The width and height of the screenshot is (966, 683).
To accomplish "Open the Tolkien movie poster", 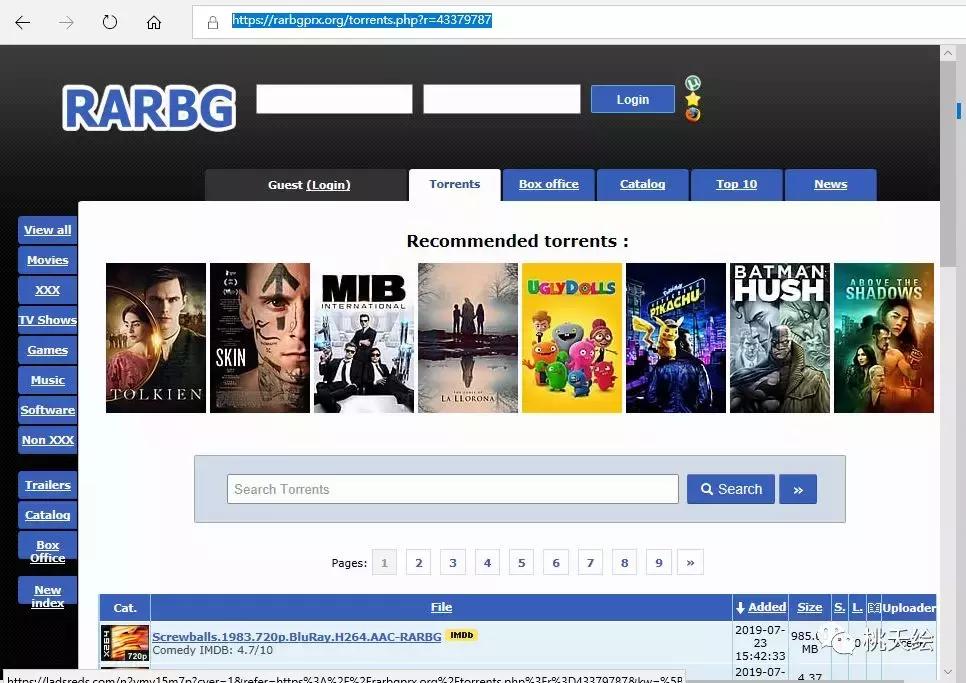I will click(156, 338).
